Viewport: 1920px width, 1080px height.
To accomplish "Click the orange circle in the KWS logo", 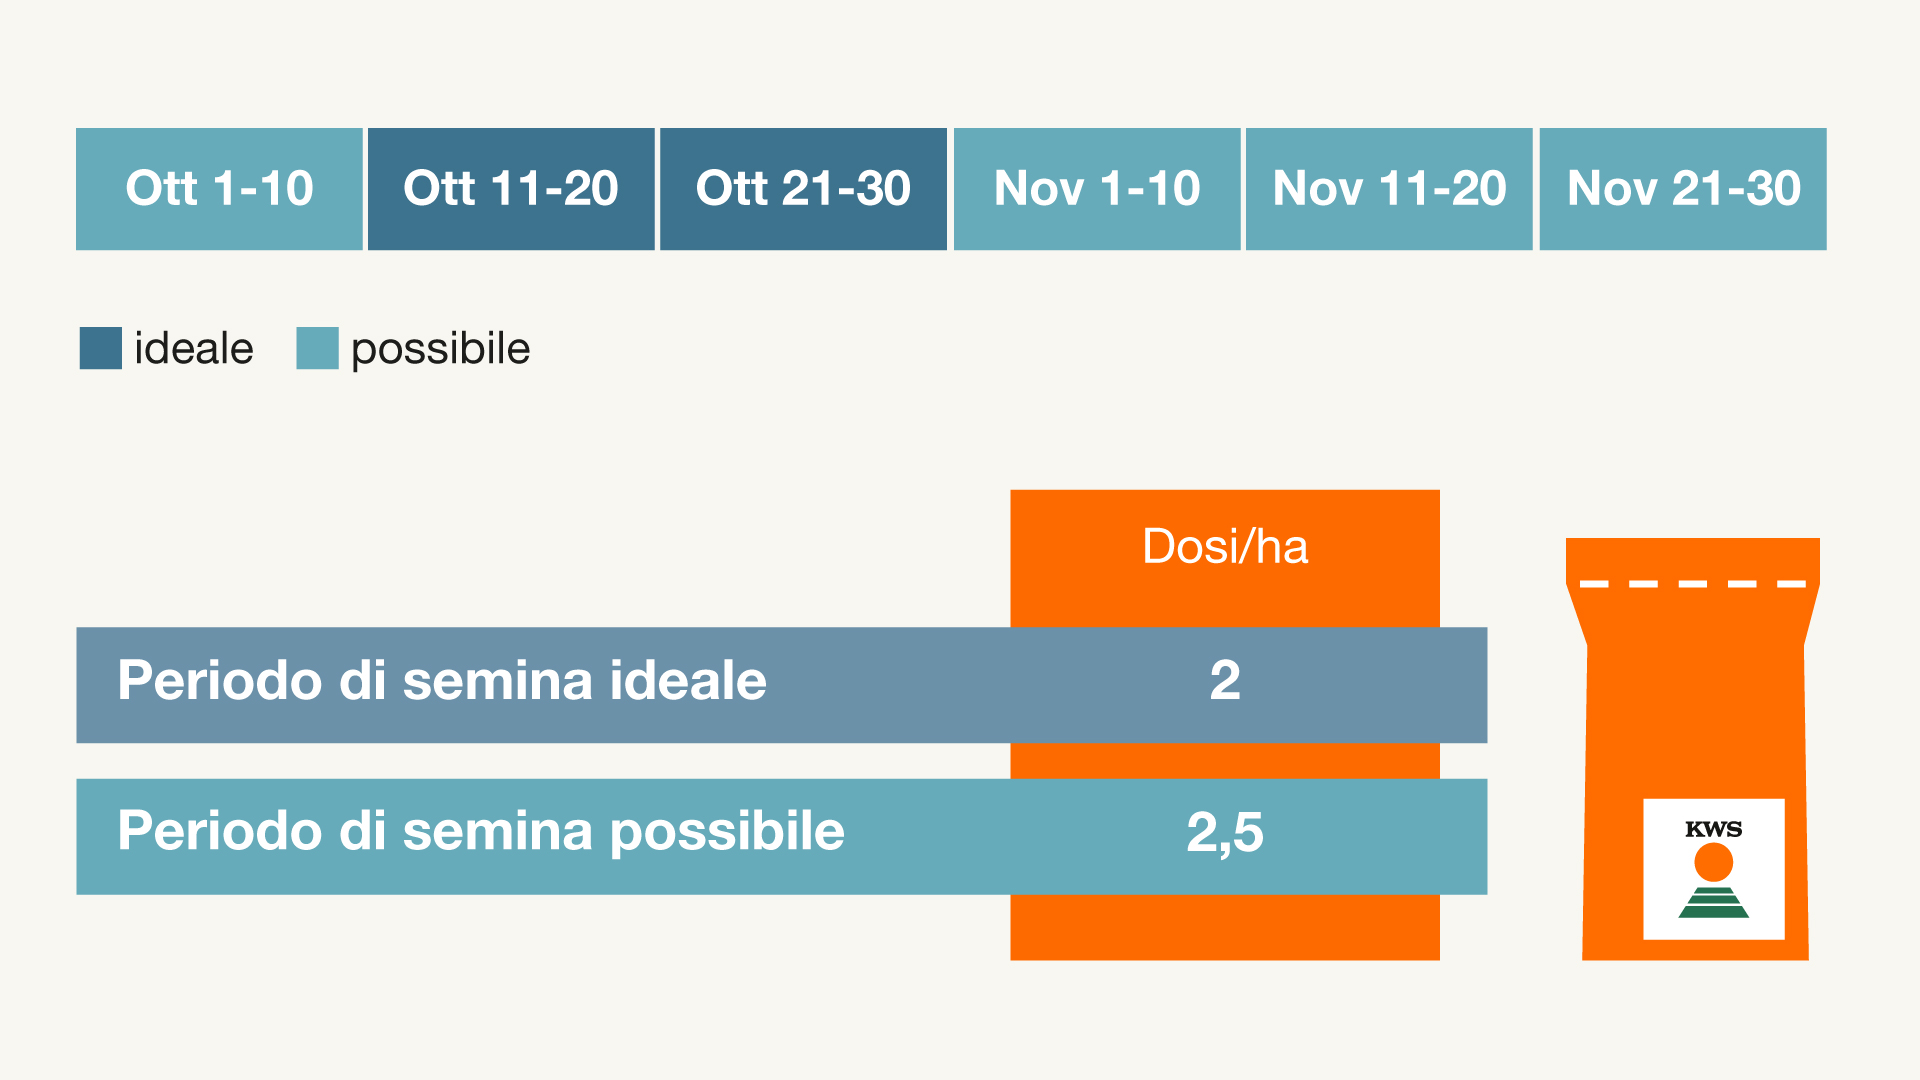I will point(1713,862).
